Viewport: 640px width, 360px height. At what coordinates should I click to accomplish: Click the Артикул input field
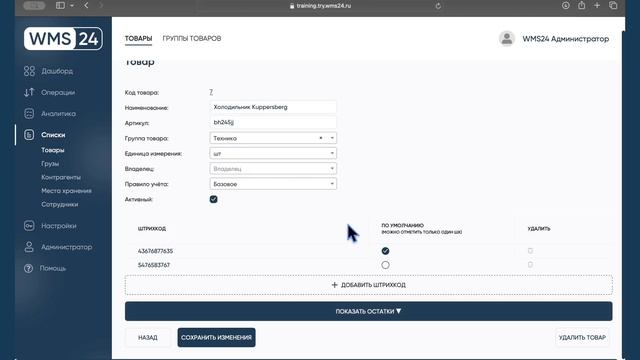click(273, 122)
